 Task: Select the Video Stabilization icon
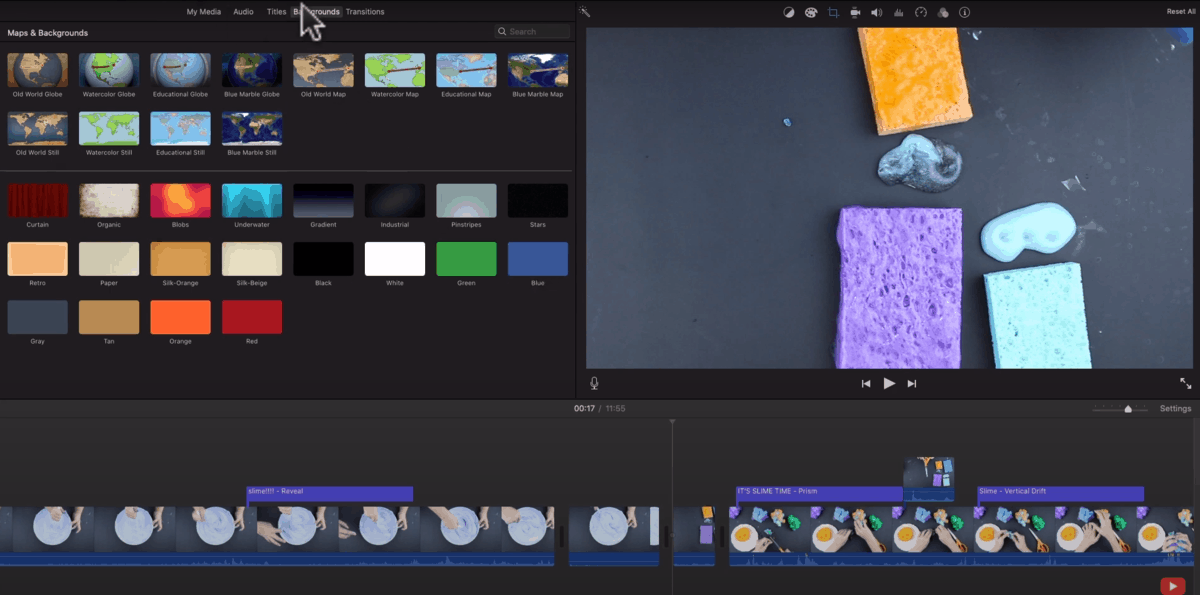click(855, 12)
